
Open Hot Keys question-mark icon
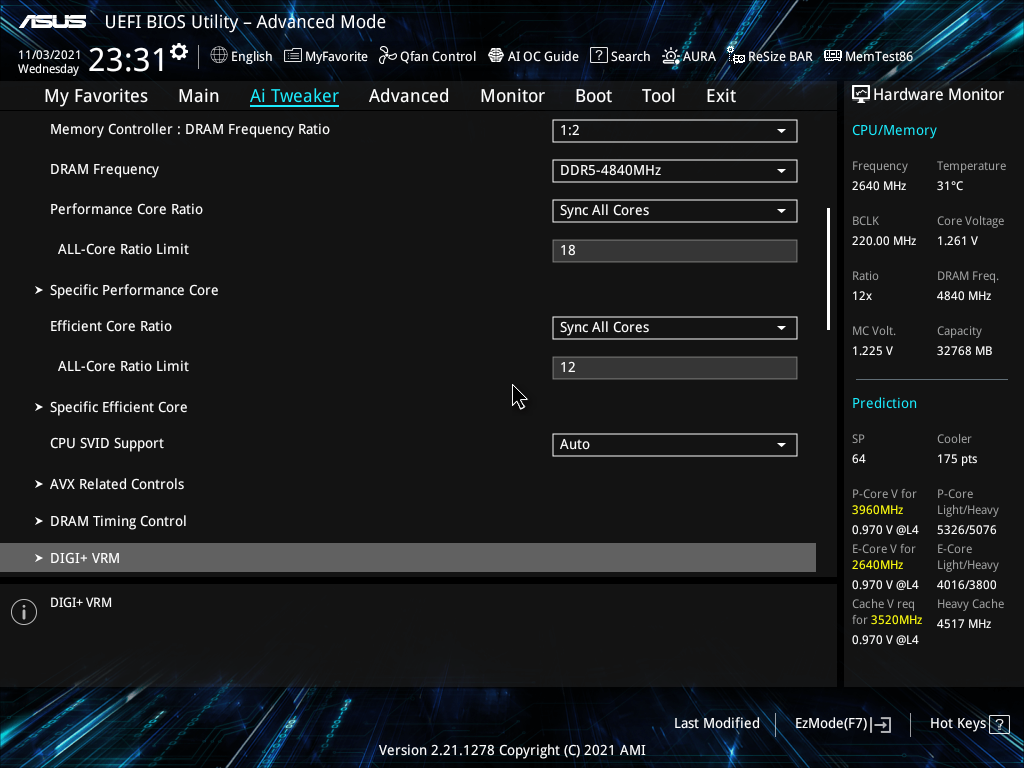point(1000,724)
